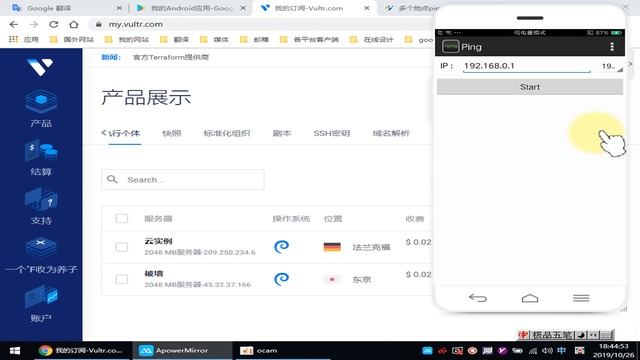Click the IP address field in Ping app
This screenshot has height=360, width=640.
[527, 66]
